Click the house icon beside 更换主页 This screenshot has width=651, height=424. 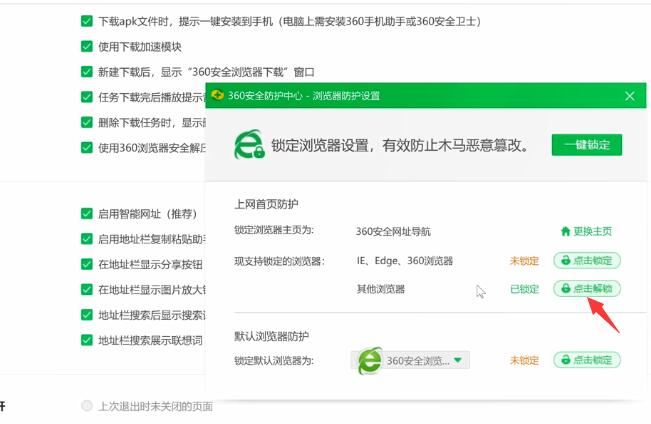tap(565, 231)
